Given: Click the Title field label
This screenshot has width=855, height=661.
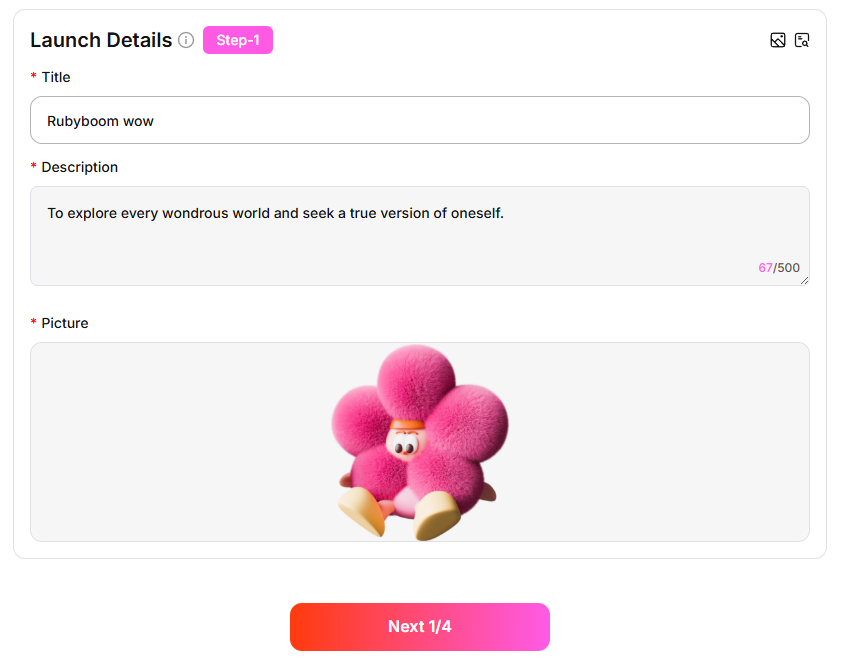Looking at the screenshot, I should 56,77.
